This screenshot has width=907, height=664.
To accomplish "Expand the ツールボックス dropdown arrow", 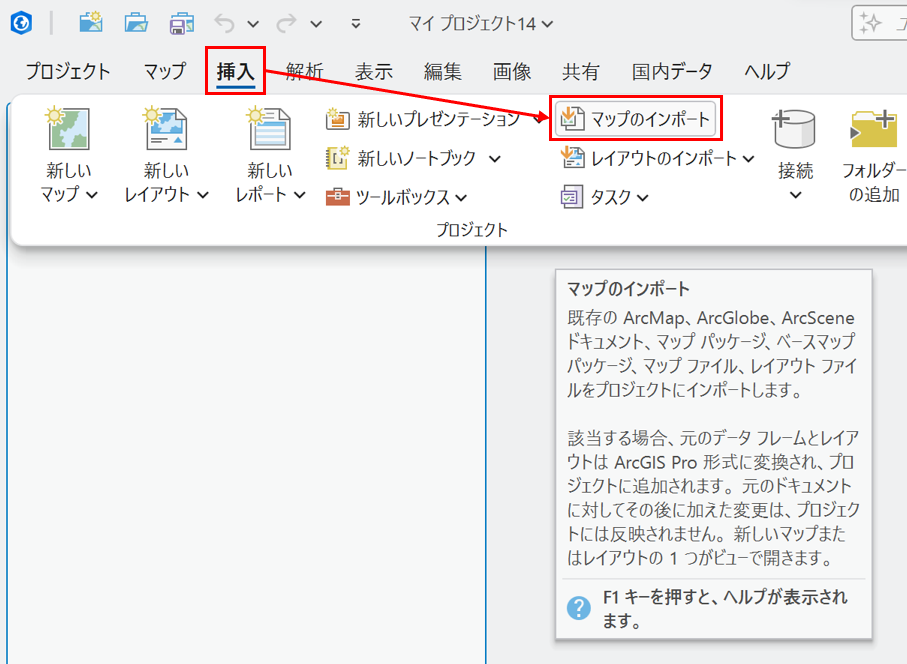I will point(461,198).
